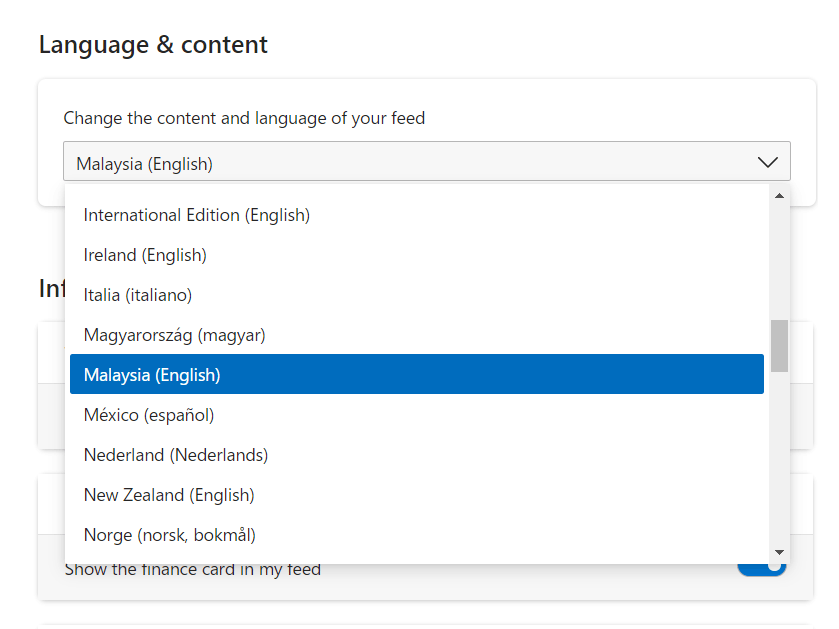Toggle the finance card switch
The image size is (839, 629).
[x=762, y=570]
